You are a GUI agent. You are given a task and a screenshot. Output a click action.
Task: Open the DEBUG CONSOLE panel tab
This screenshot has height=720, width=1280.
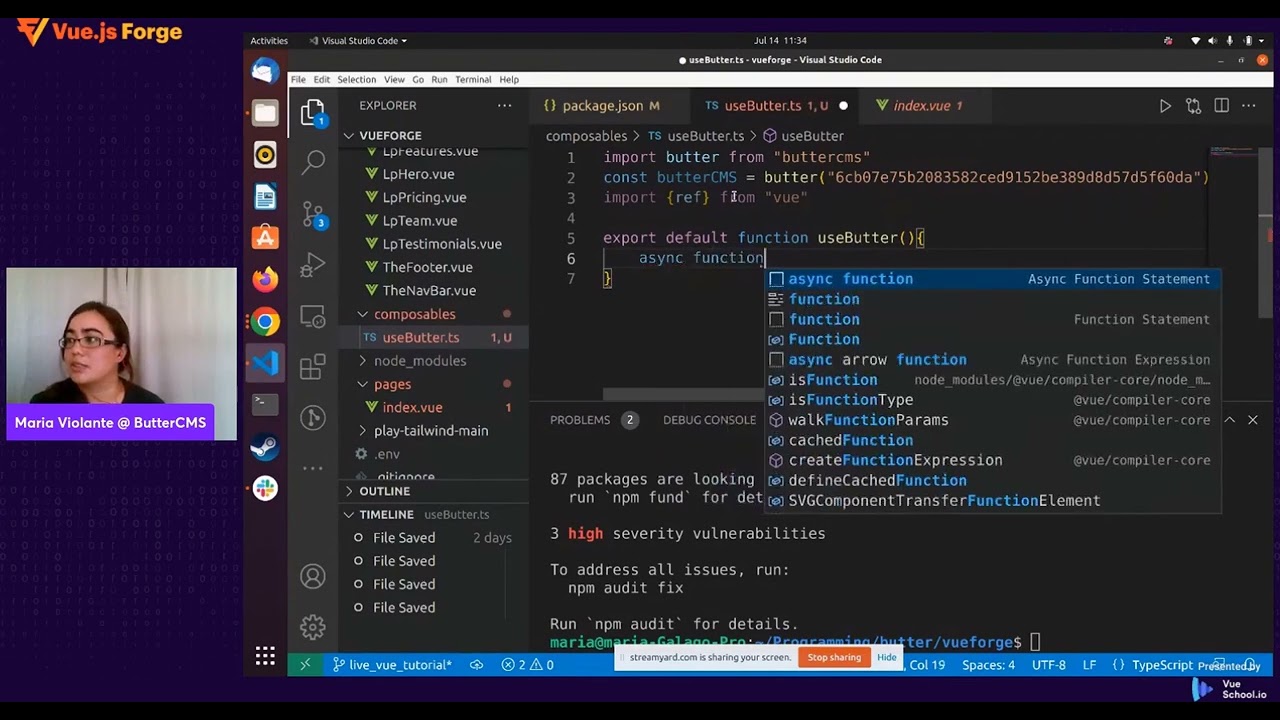click(x=709, y=420)
